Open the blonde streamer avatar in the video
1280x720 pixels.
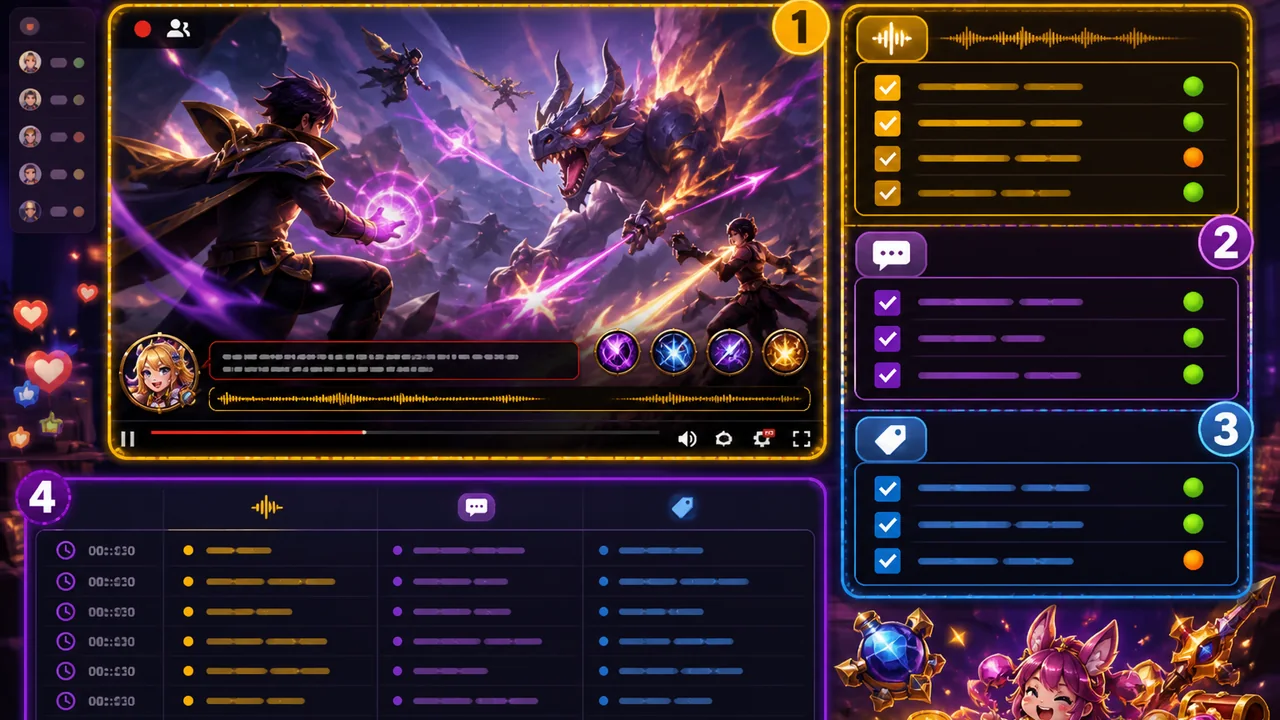(158, 373)
